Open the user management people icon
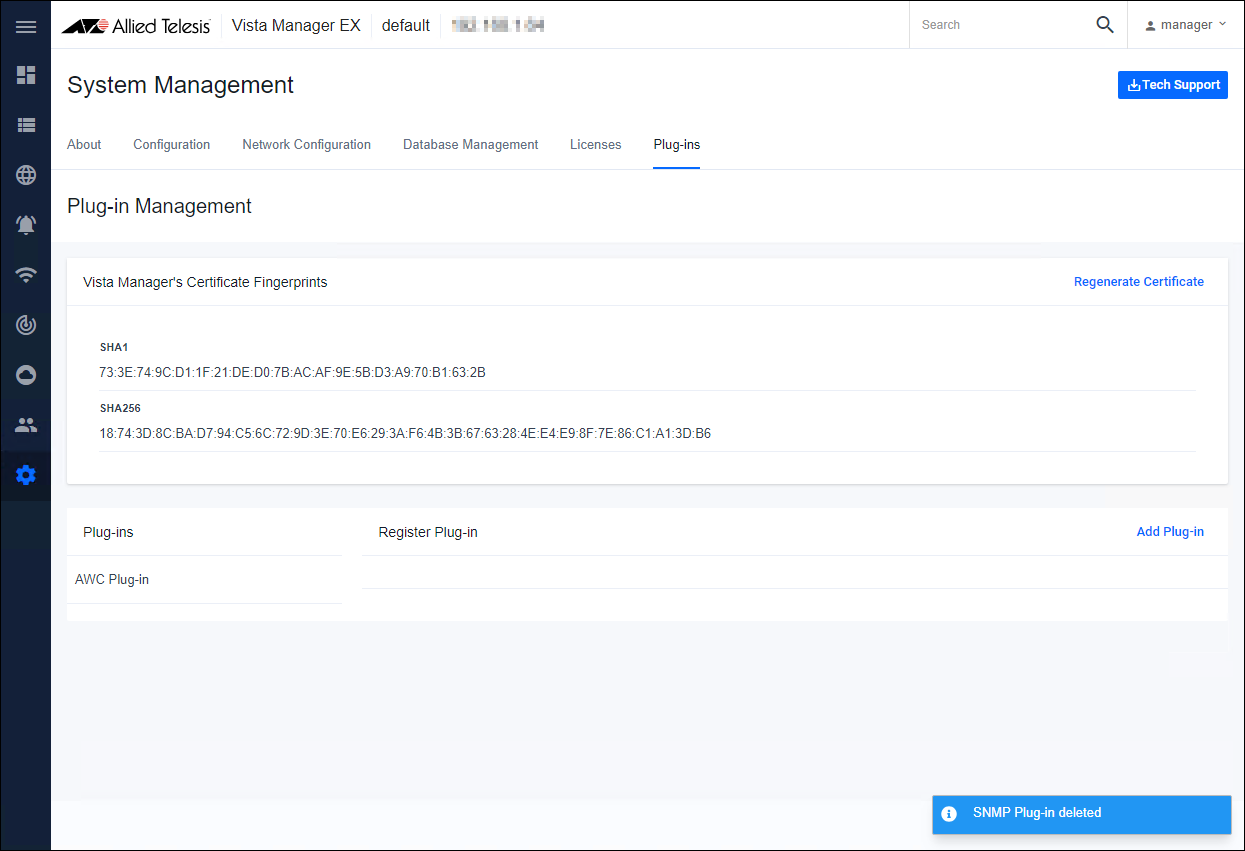 tap(26, 425)
